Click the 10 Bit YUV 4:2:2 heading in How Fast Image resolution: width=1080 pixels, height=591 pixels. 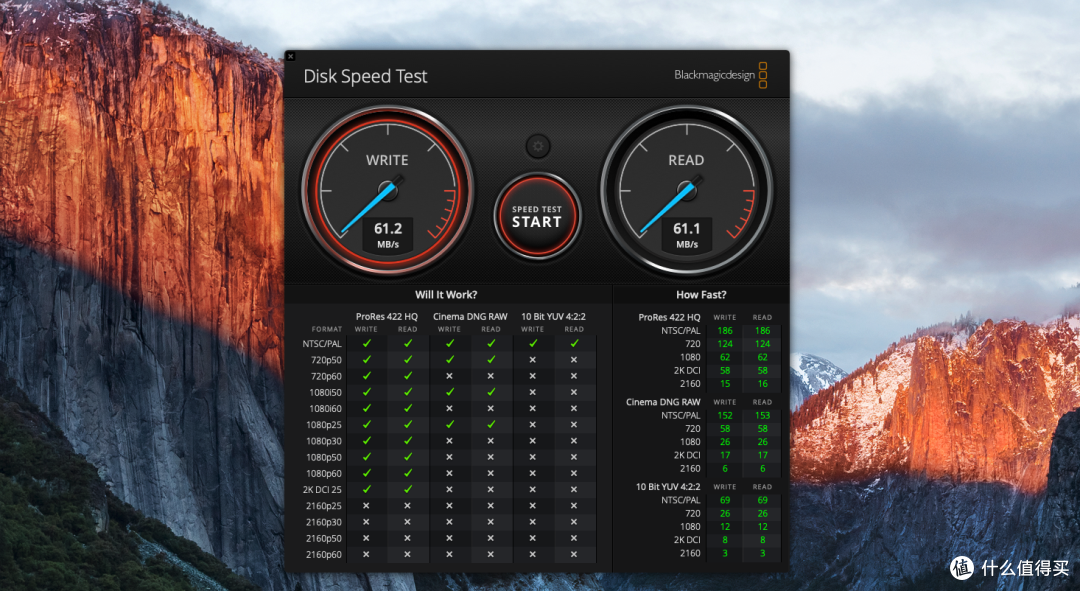(x=667, y=487)
